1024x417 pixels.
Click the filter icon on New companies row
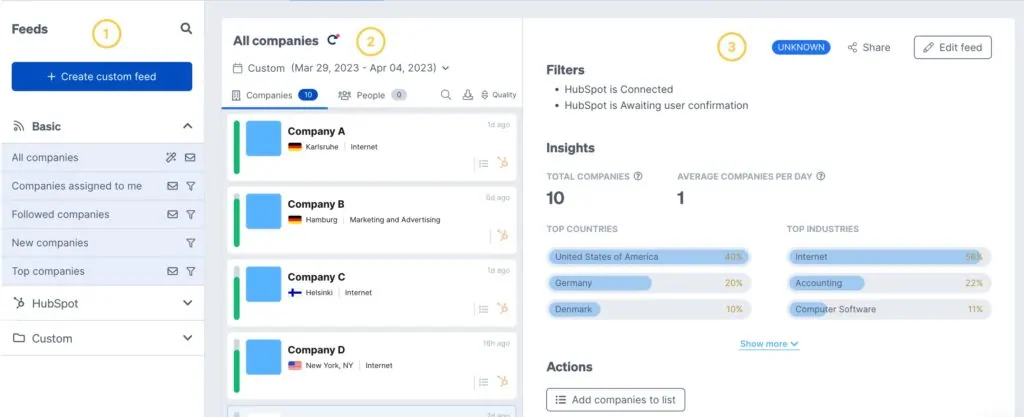[191, 243]
